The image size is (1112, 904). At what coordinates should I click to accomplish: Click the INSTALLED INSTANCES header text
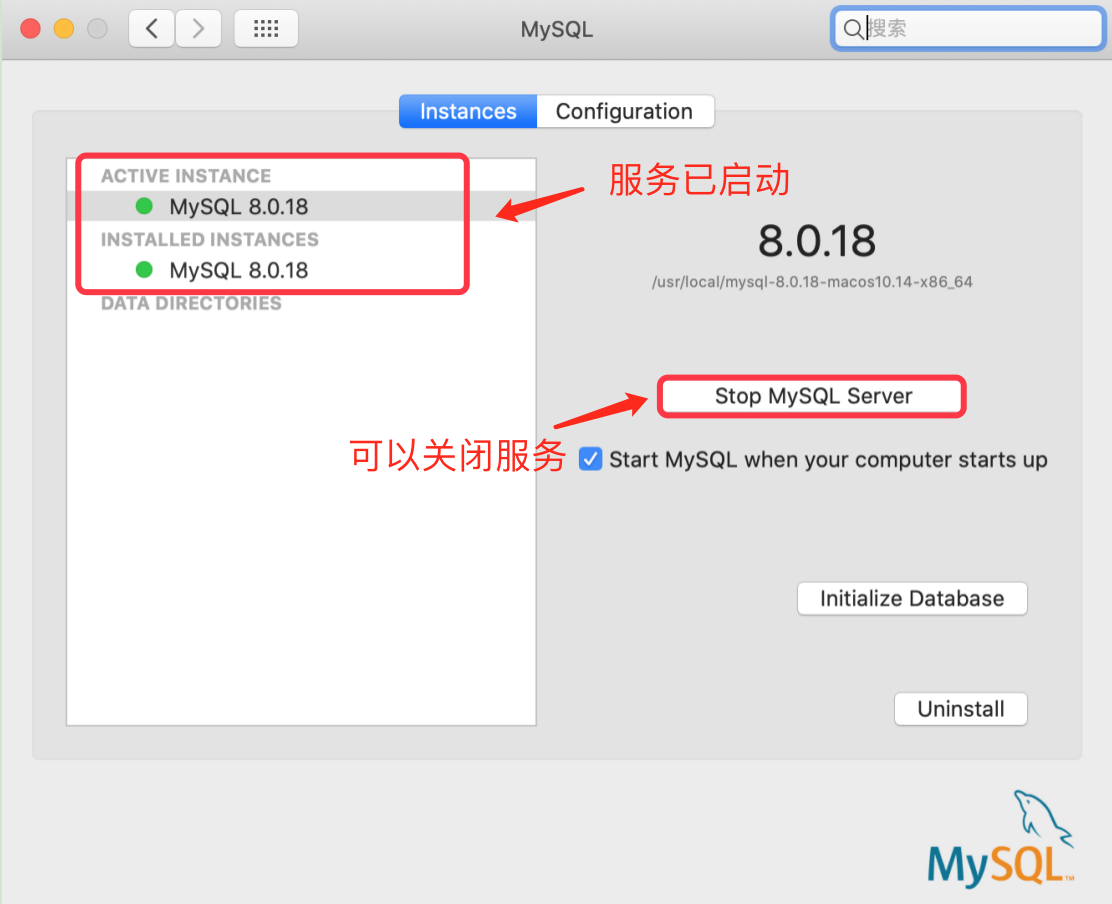(x=210, y=239)
